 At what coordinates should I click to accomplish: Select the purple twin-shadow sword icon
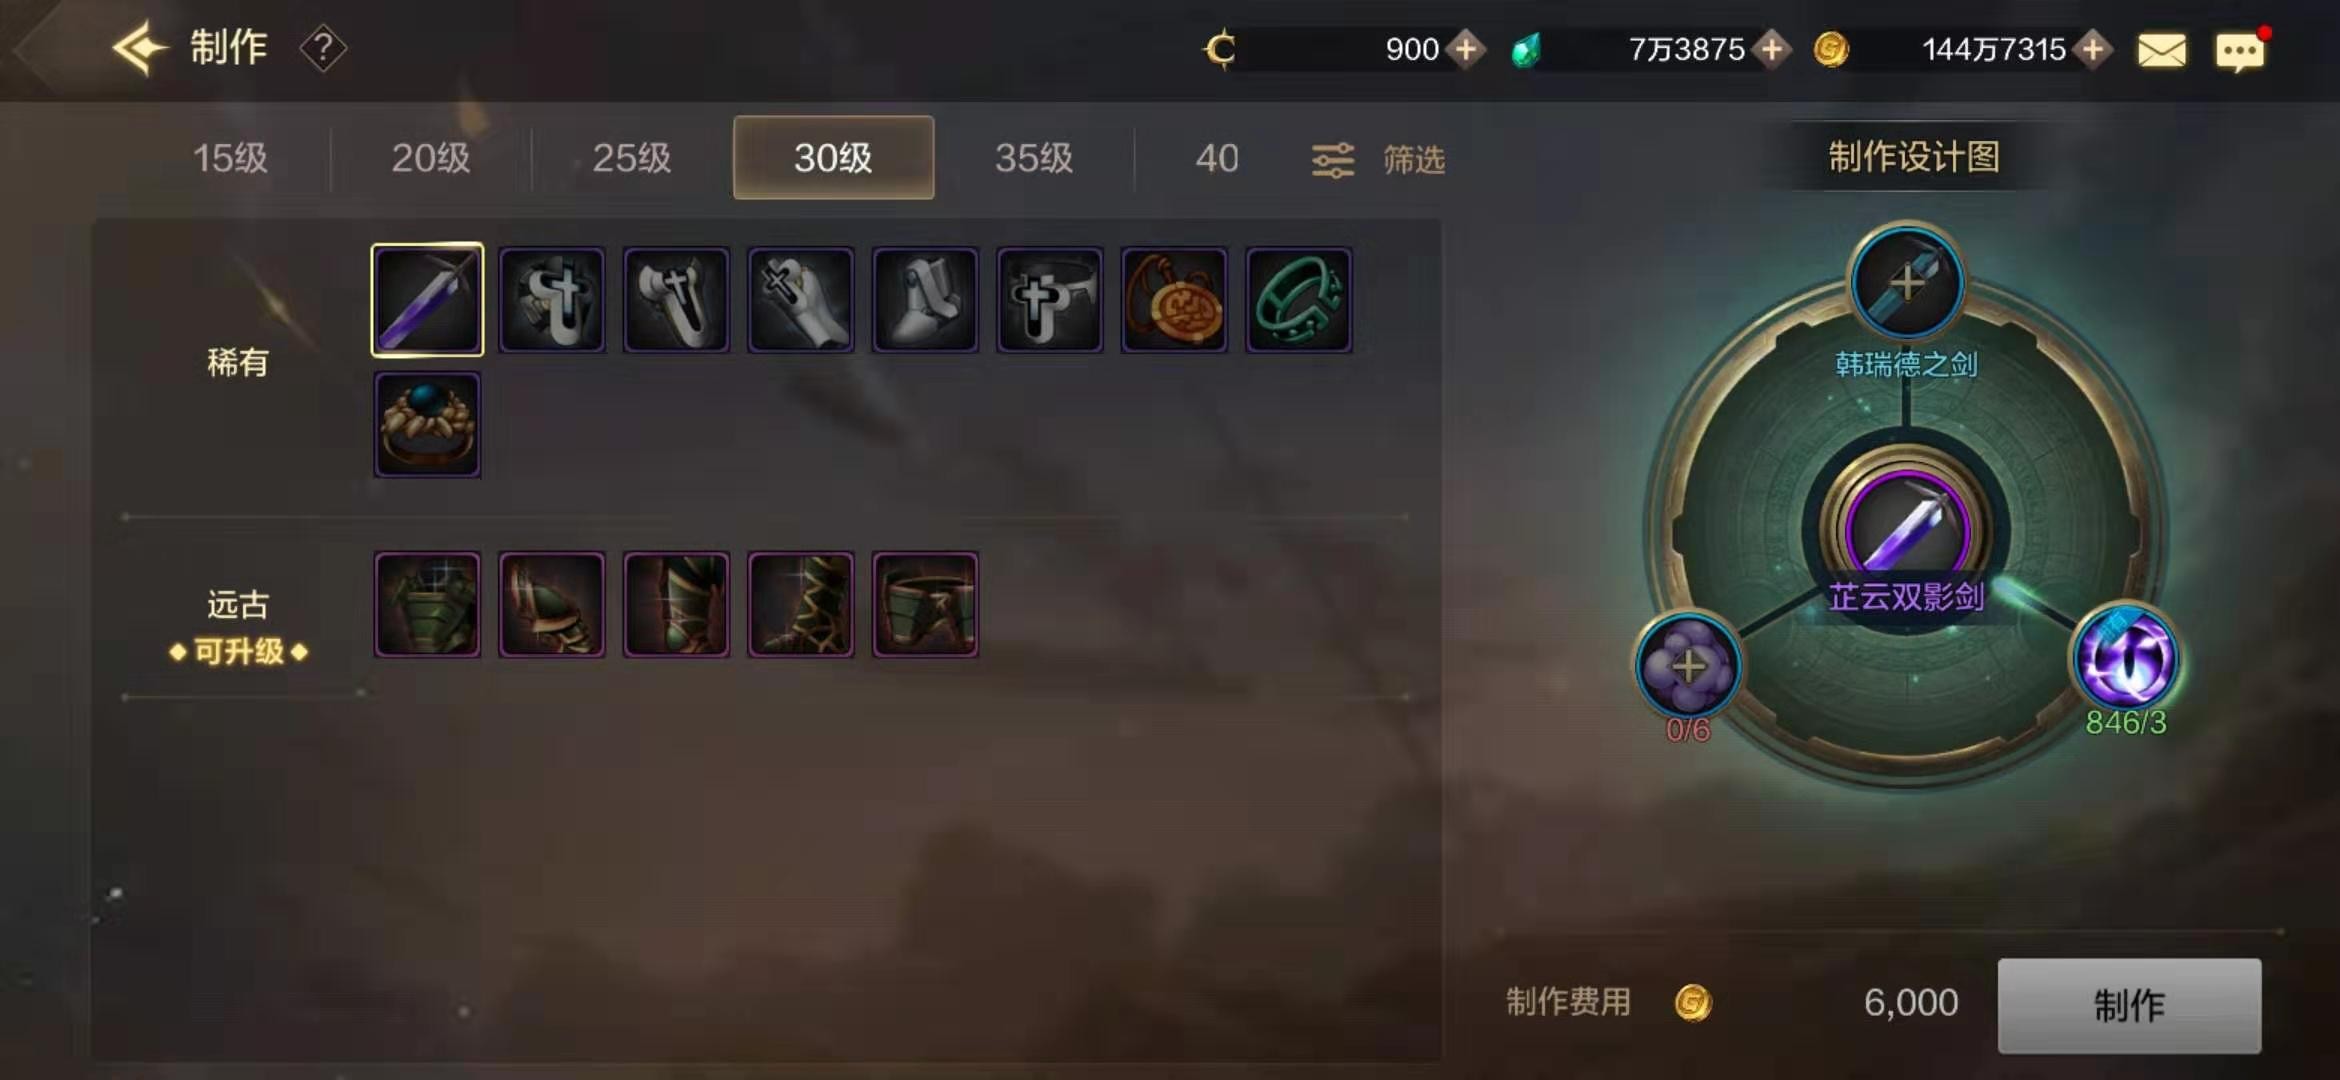pyautogui.click(x=427, y=300)
